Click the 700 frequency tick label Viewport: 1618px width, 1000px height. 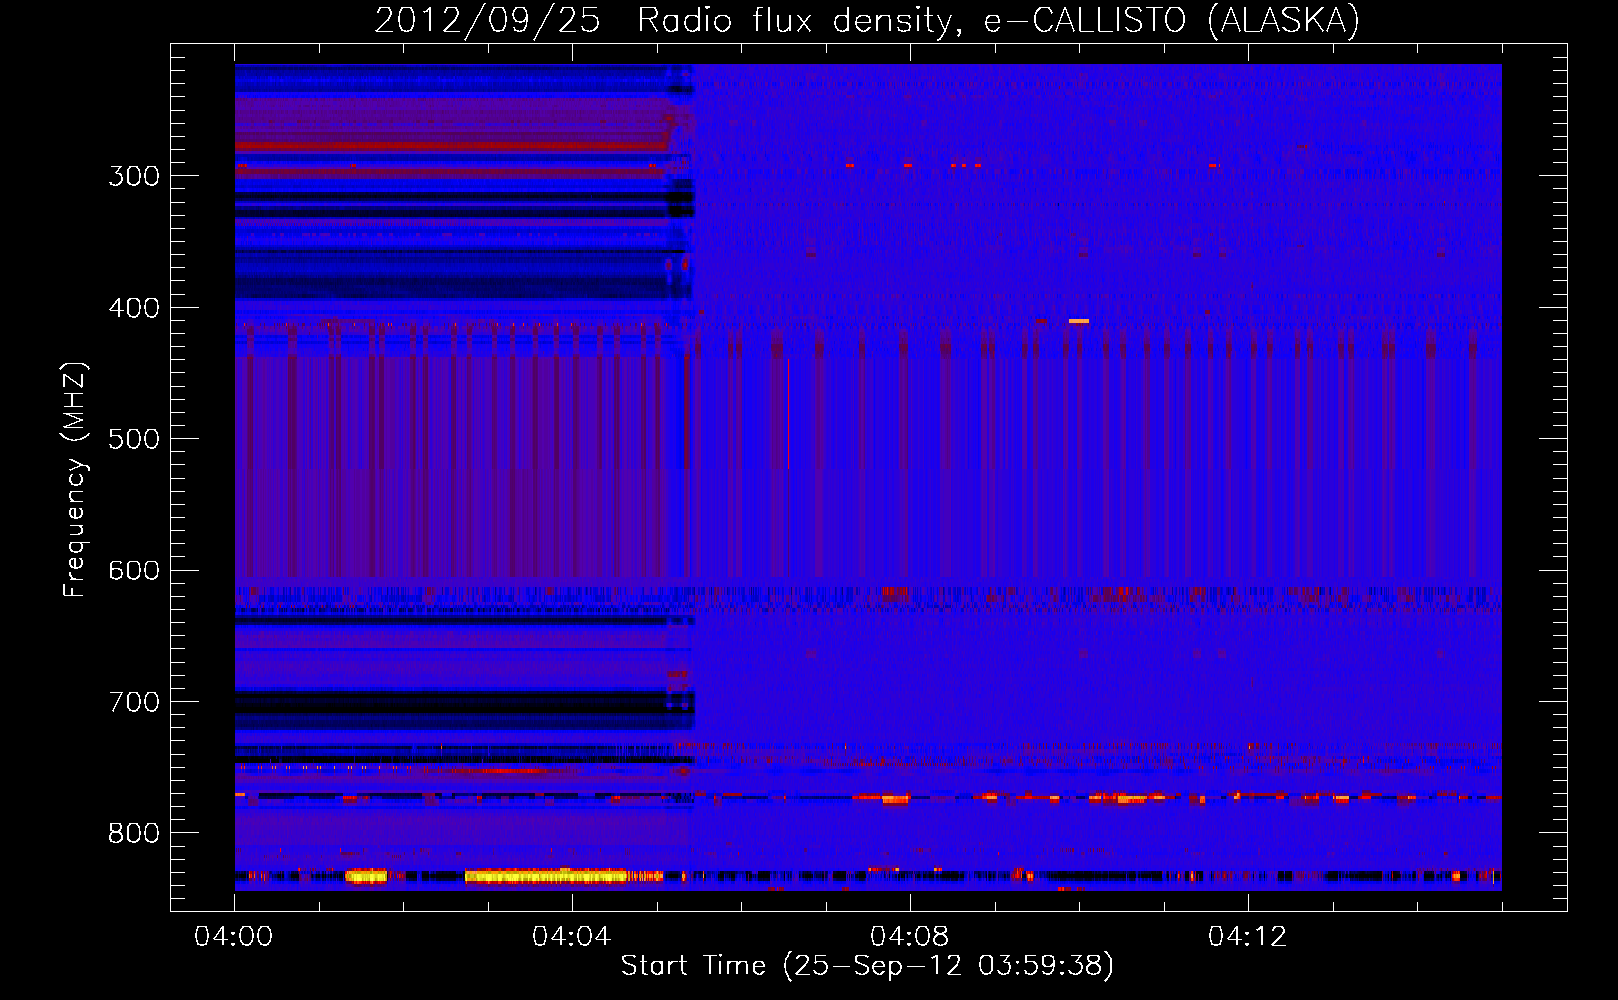coord(134,702)
